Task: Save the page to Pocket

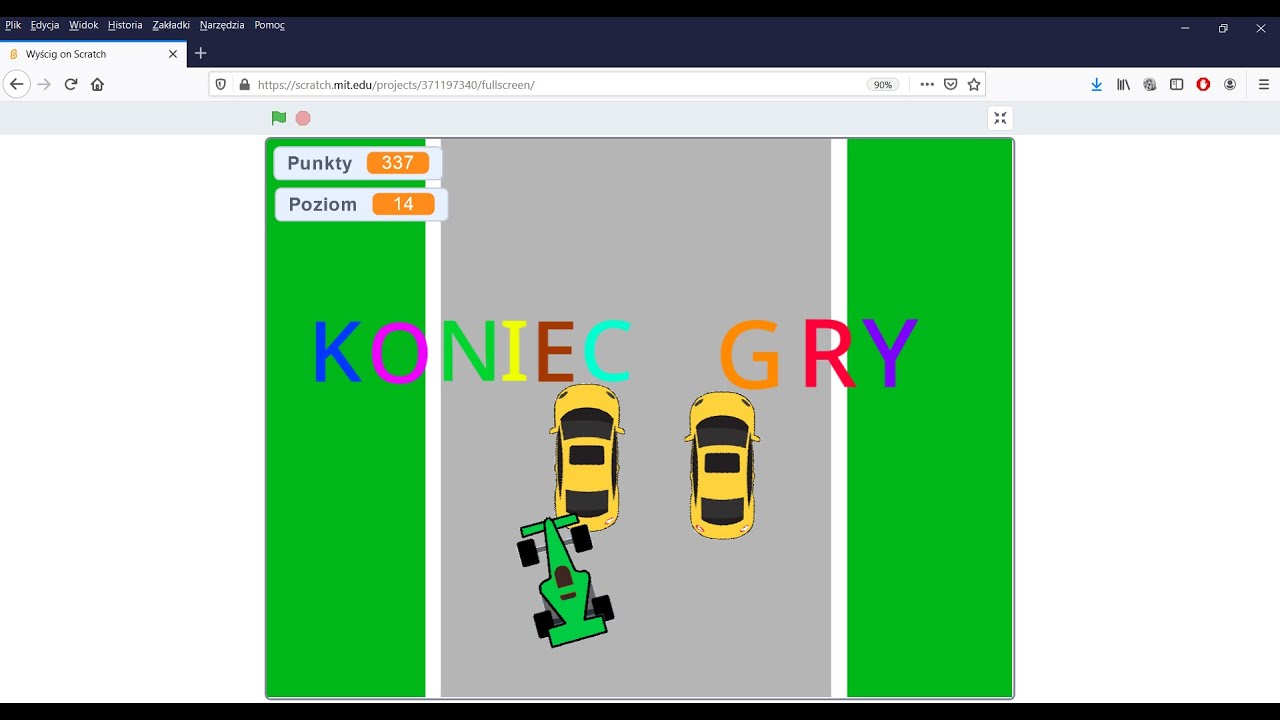Action: point(951,85)
